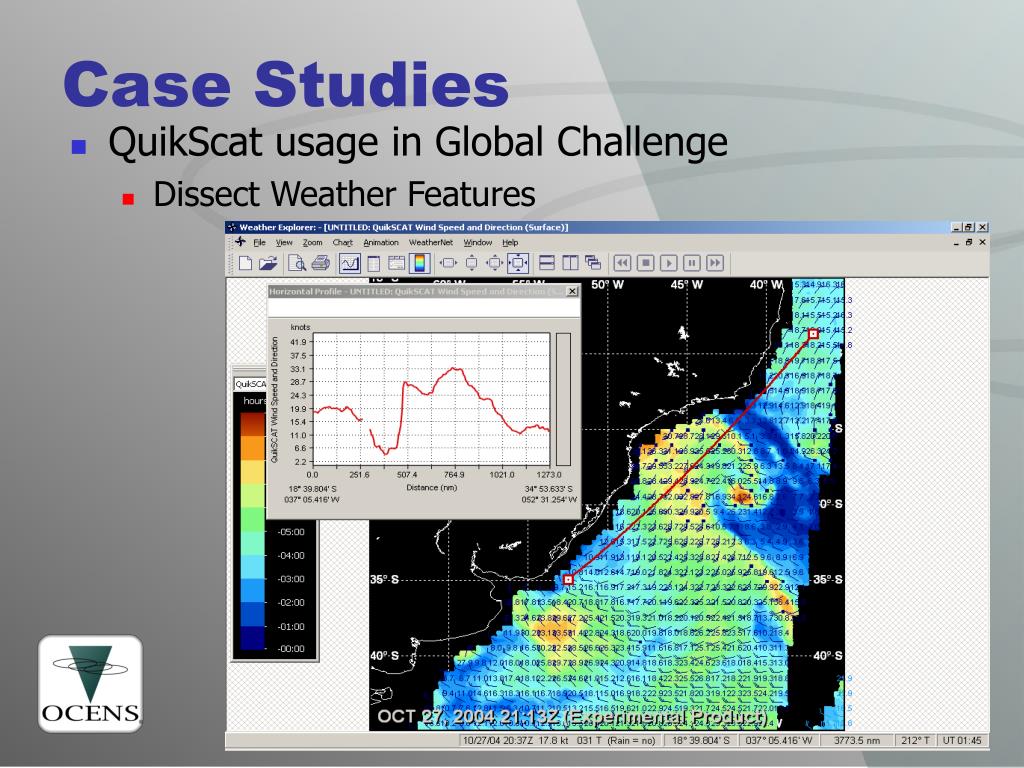This screenshot has width=1024, height=768.
Task: Minimize the Weather Explorer window
Action: pyautogui.click(x=957, y=227)
